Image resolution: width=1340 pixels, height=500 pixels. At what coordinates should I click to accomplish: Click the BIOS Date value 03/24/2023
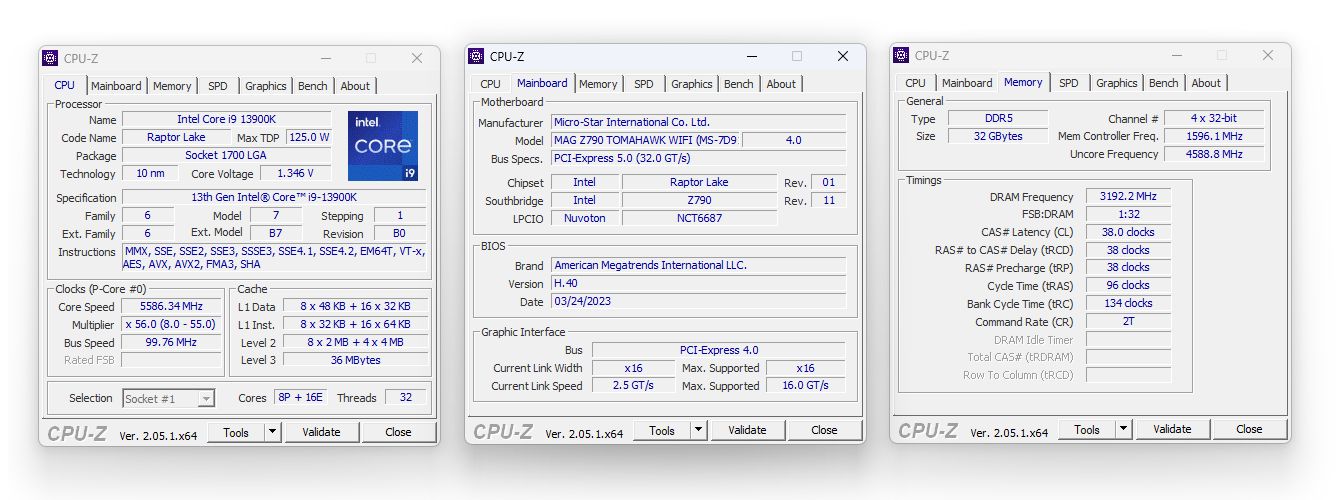point(698,302)
